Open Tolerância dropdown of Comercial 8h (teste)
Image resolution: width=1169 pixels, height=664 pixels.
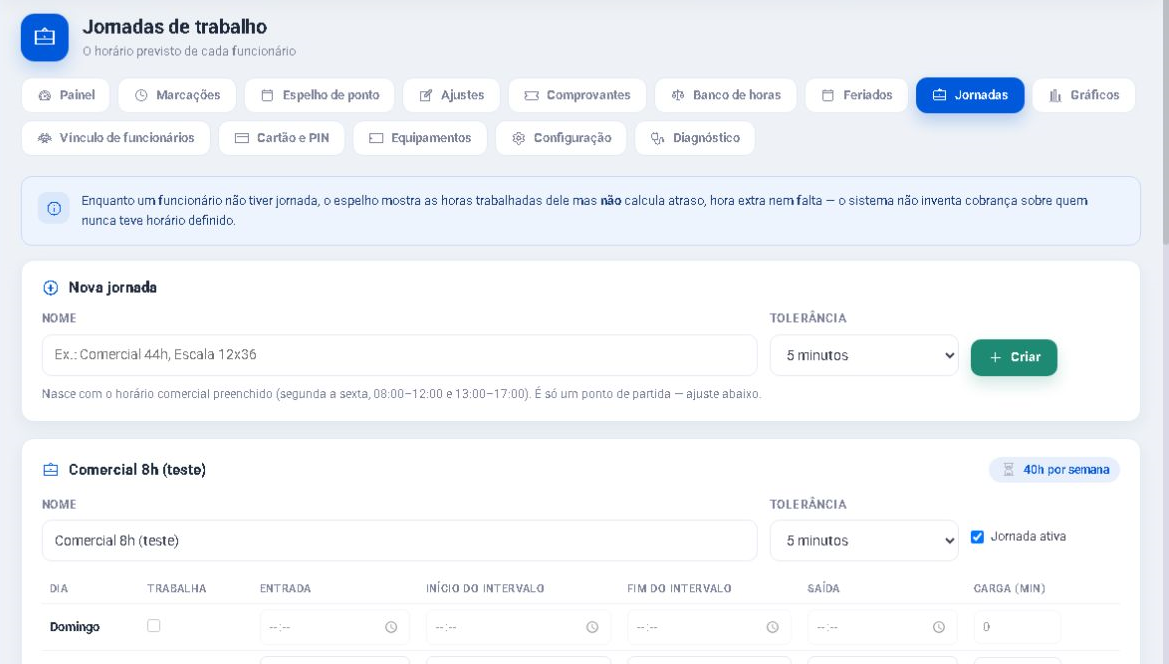[864, 540]
